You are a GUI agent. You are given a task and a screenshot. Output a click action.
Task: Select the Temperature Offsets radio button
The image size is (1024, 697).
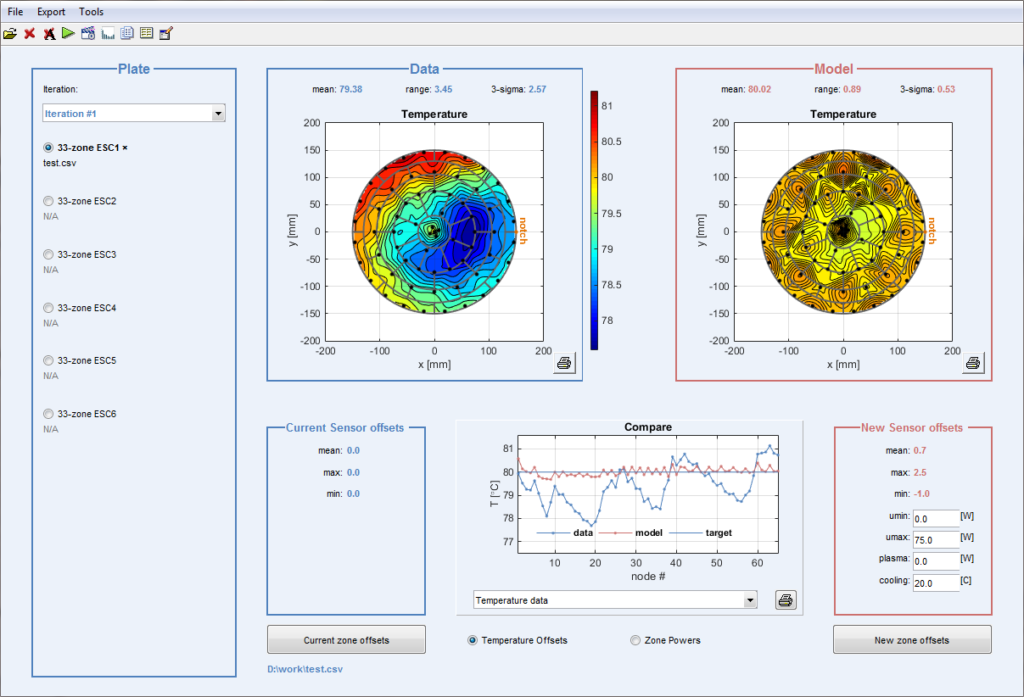click(472, 640)
